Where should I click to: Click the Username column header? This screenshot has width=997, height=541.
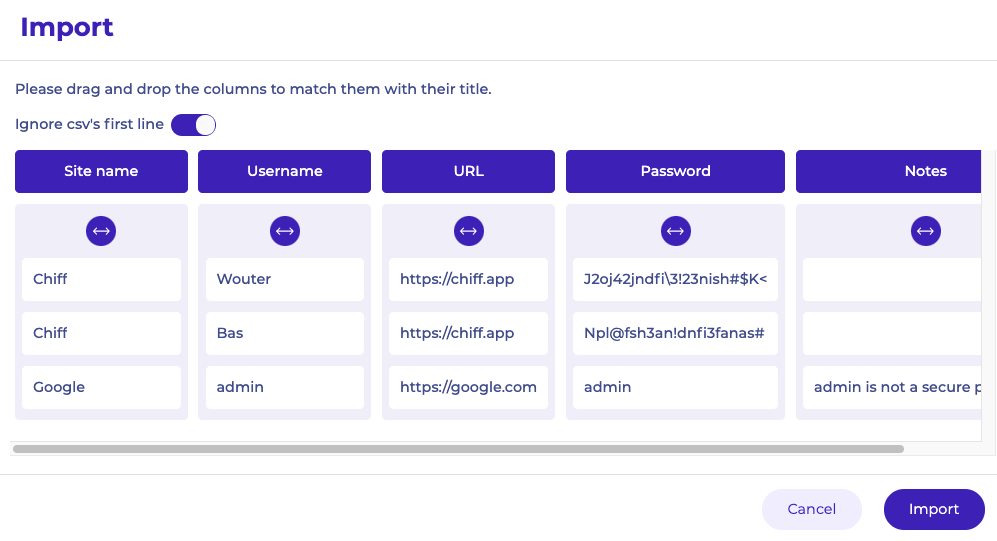pyautogui.click(x=285, y=171)
